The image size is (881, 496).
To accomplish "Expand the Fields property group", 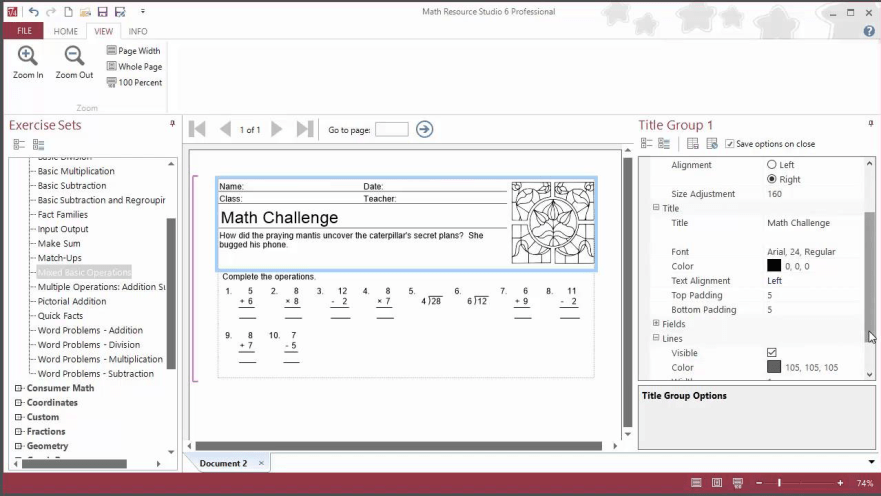I will coord(656,324).
